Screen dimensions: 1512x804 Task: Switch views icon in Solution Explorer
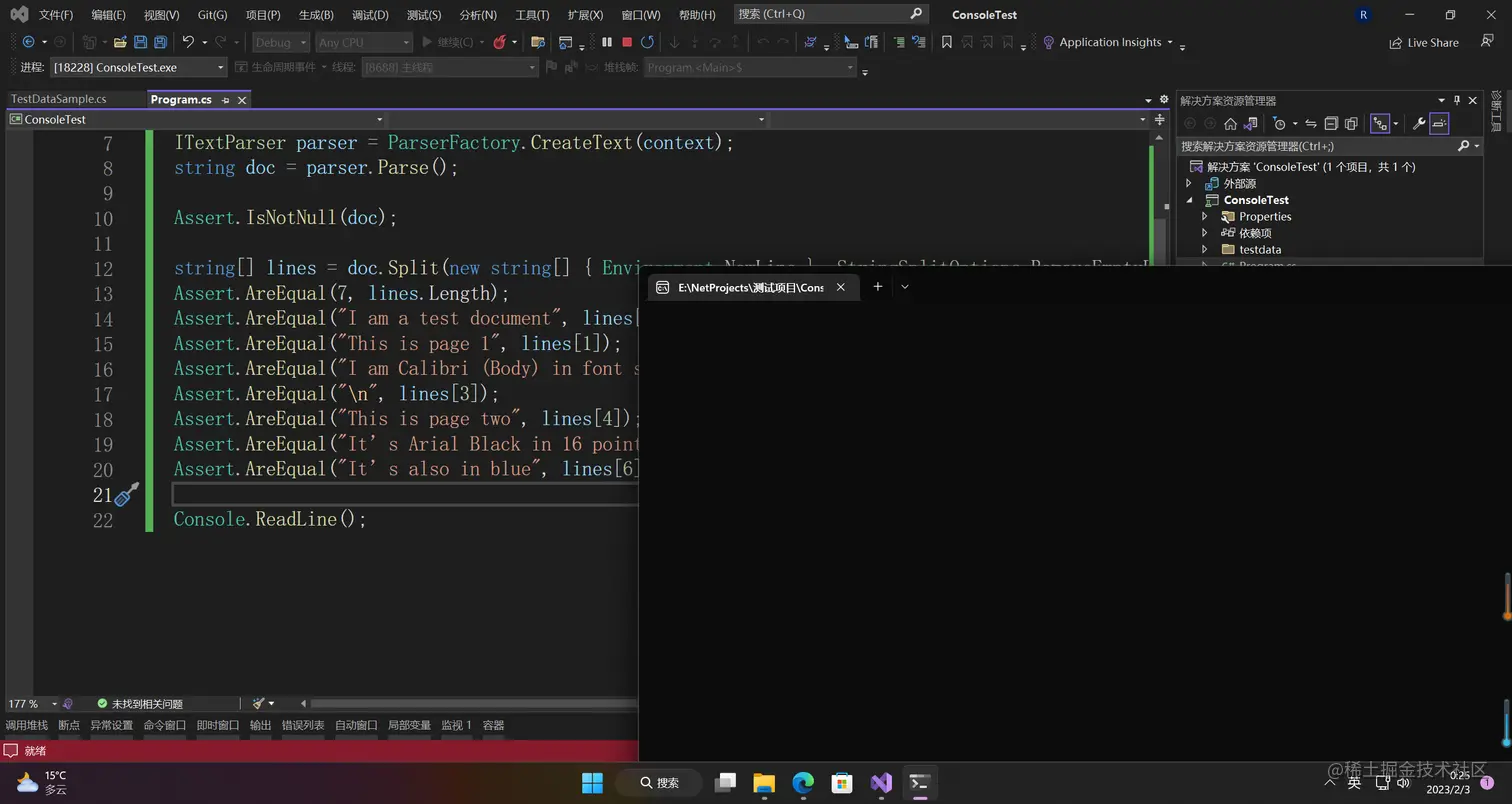pos(1250,124)
